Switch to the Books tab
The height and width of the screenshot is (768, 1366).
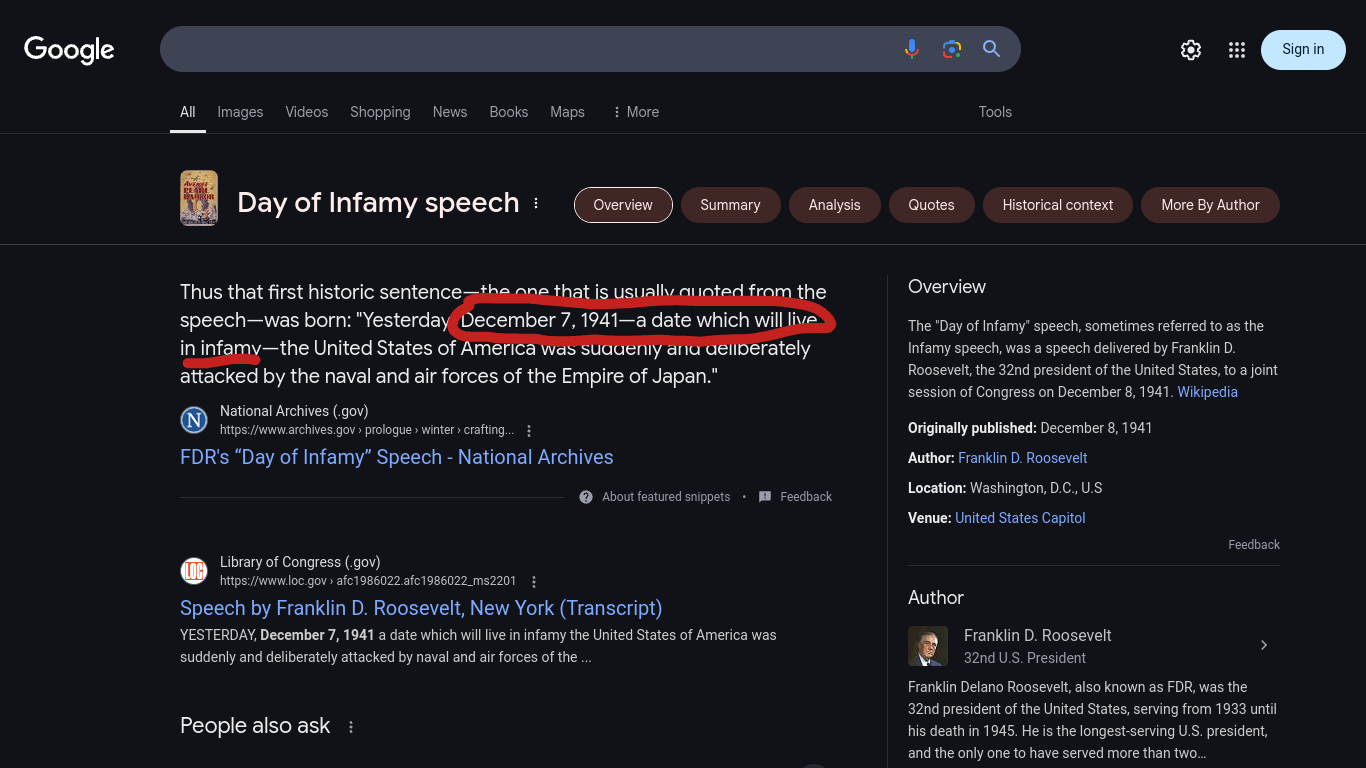[509, 112]
